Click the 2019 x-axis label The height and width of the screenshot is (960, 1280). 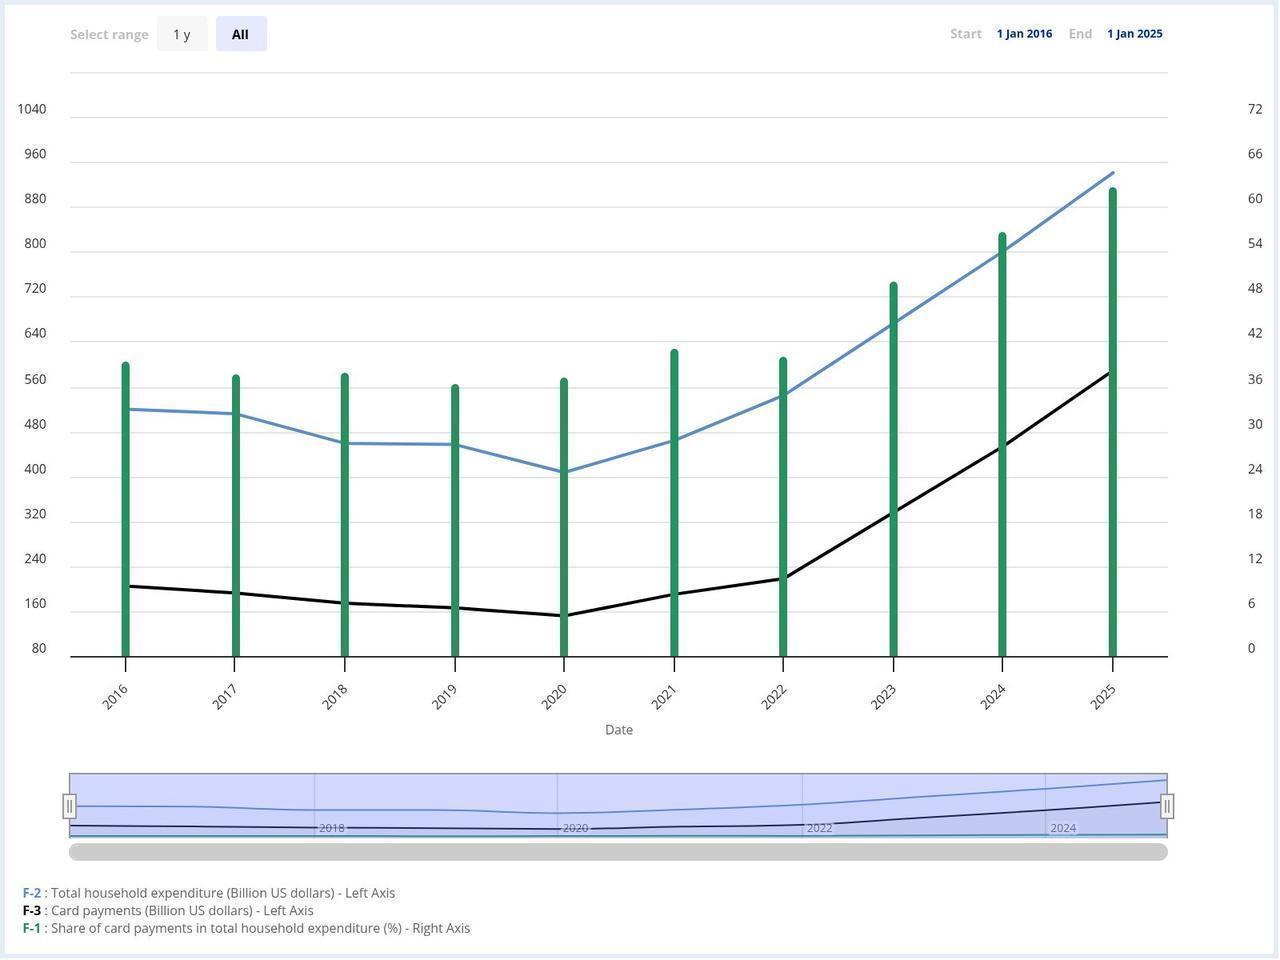(x=445, y=697)
